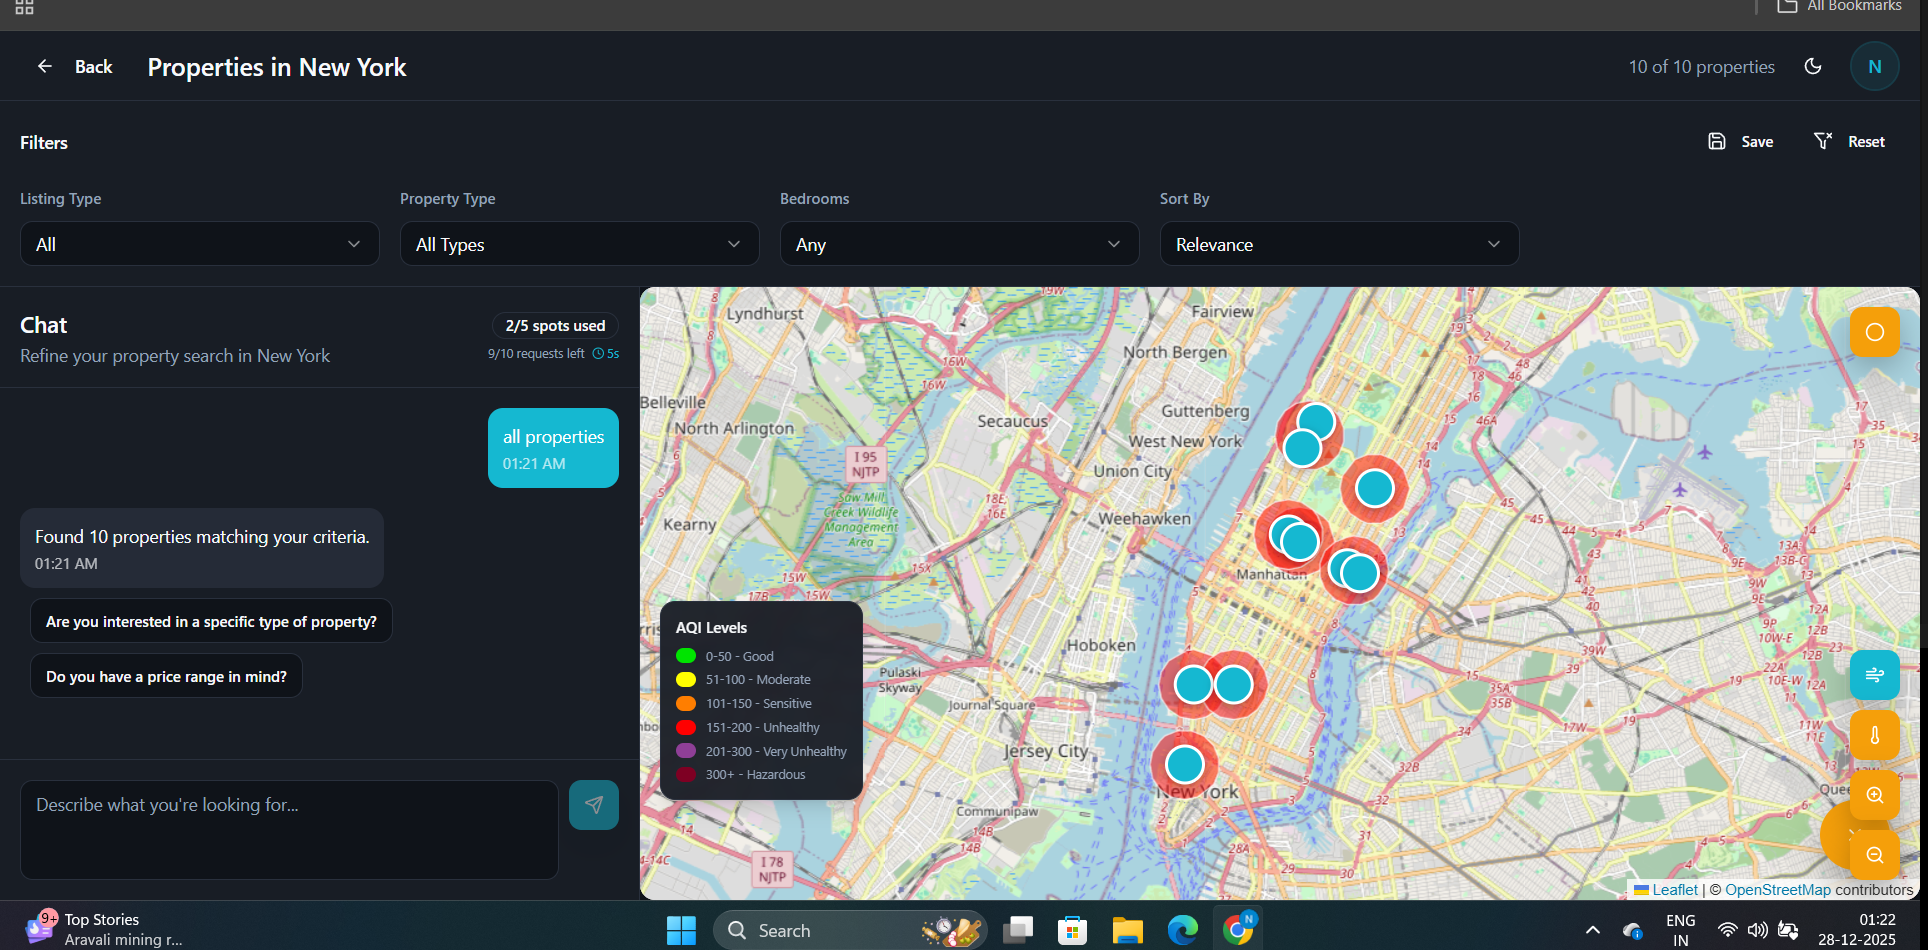This screenshot has width=1928, height=950.
Task: Open the ENG IN language switcher
Action: 1681,930
